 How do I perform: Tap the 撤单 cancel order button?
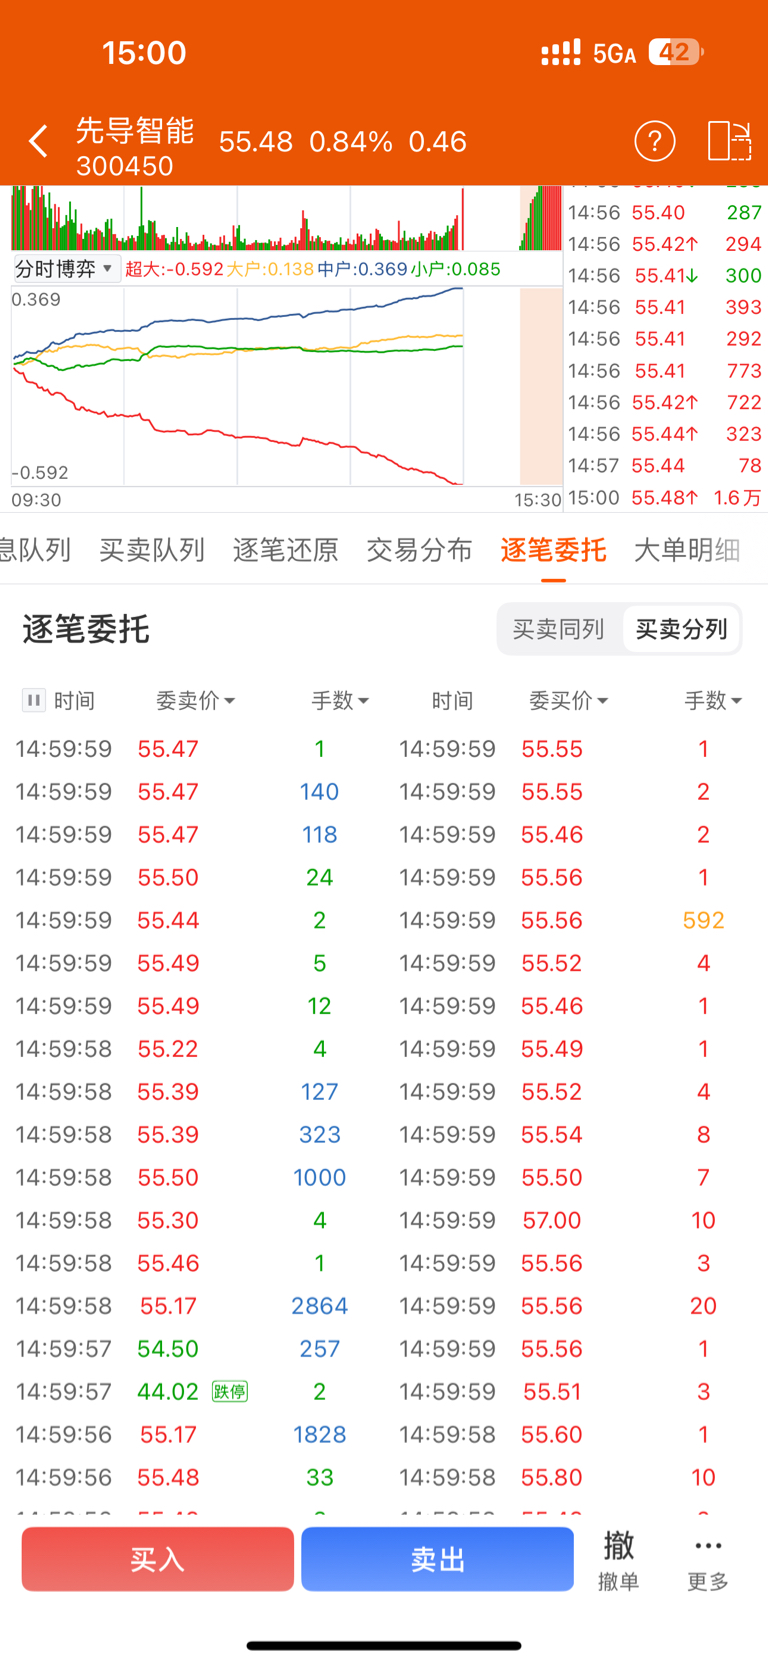[x=618, y=1560]
